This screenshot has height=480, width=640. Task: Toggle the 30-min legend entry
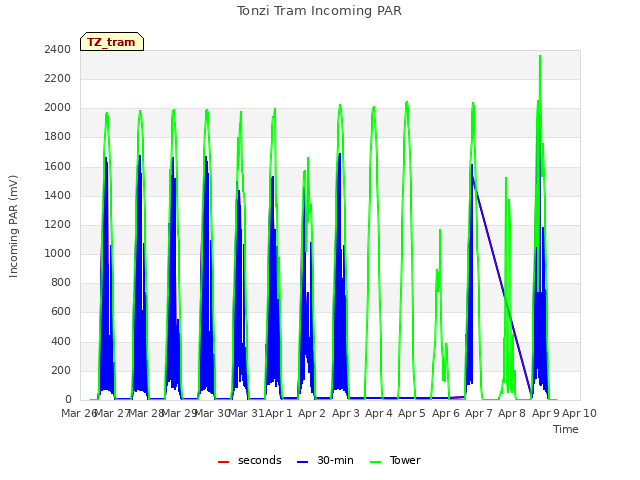(x=325, y=460)
